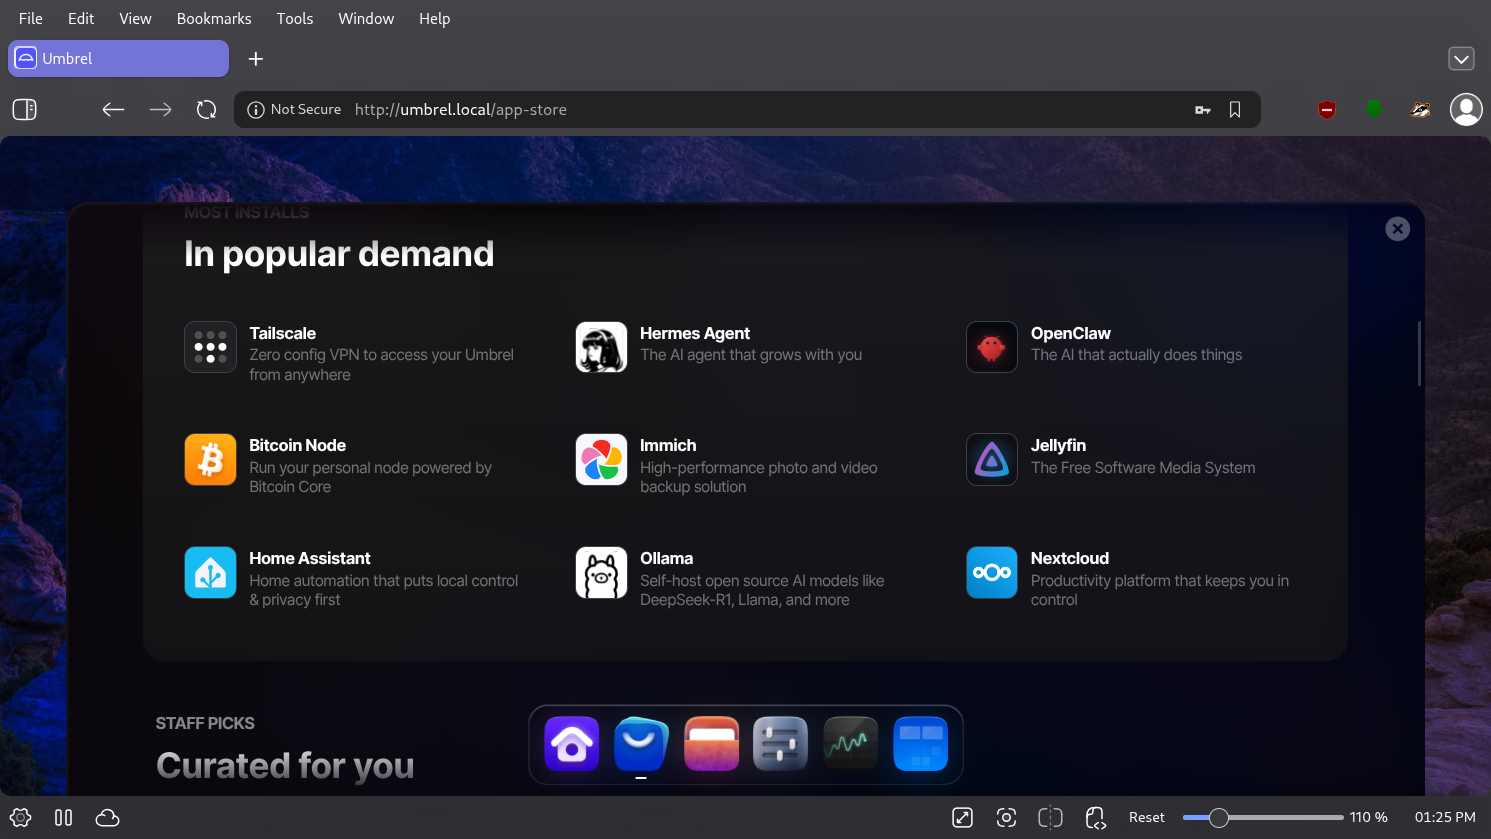The image size is (1491, 839).
Task: Open Live Usage chart icon in dock
Action: (850, 744)
